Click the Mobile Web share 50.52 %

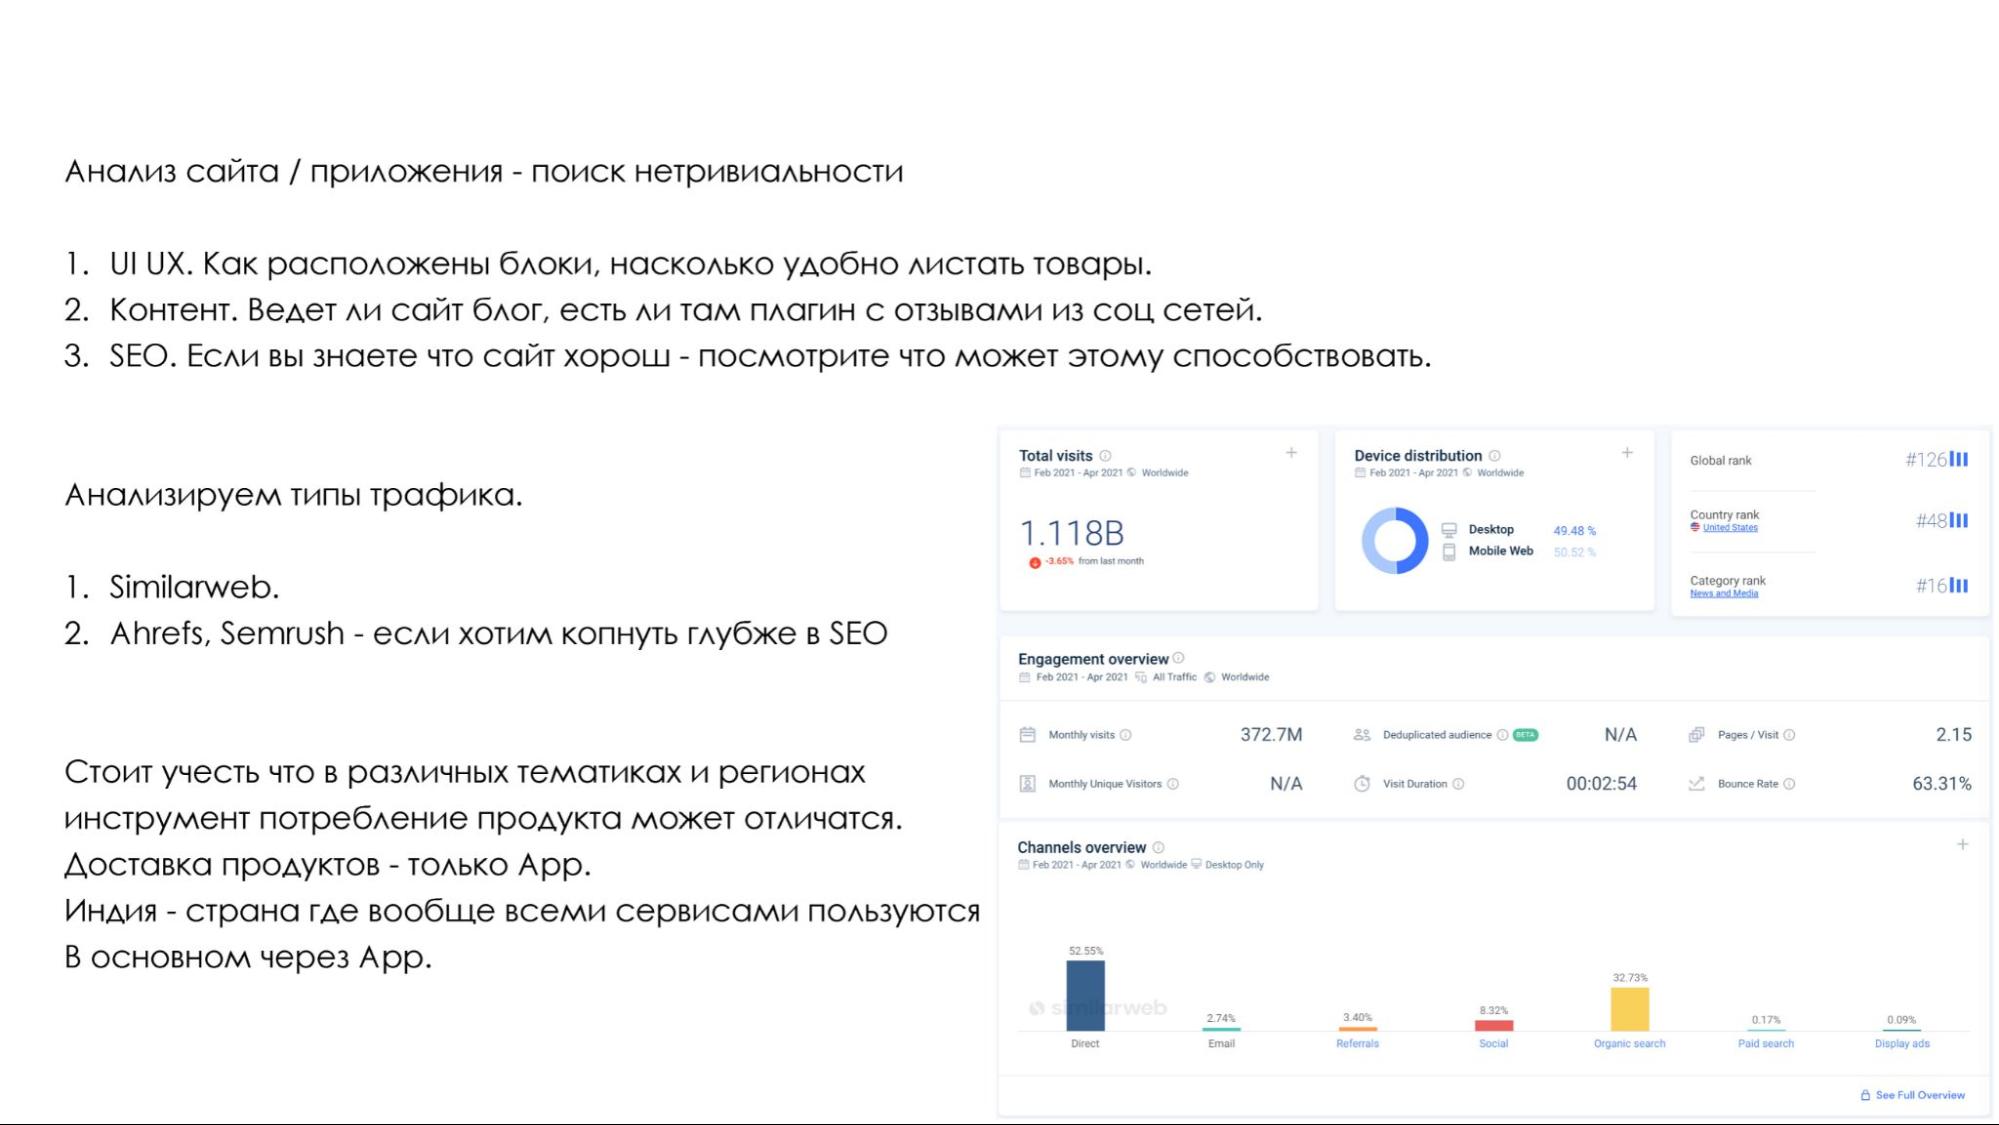click(1574, 552)
